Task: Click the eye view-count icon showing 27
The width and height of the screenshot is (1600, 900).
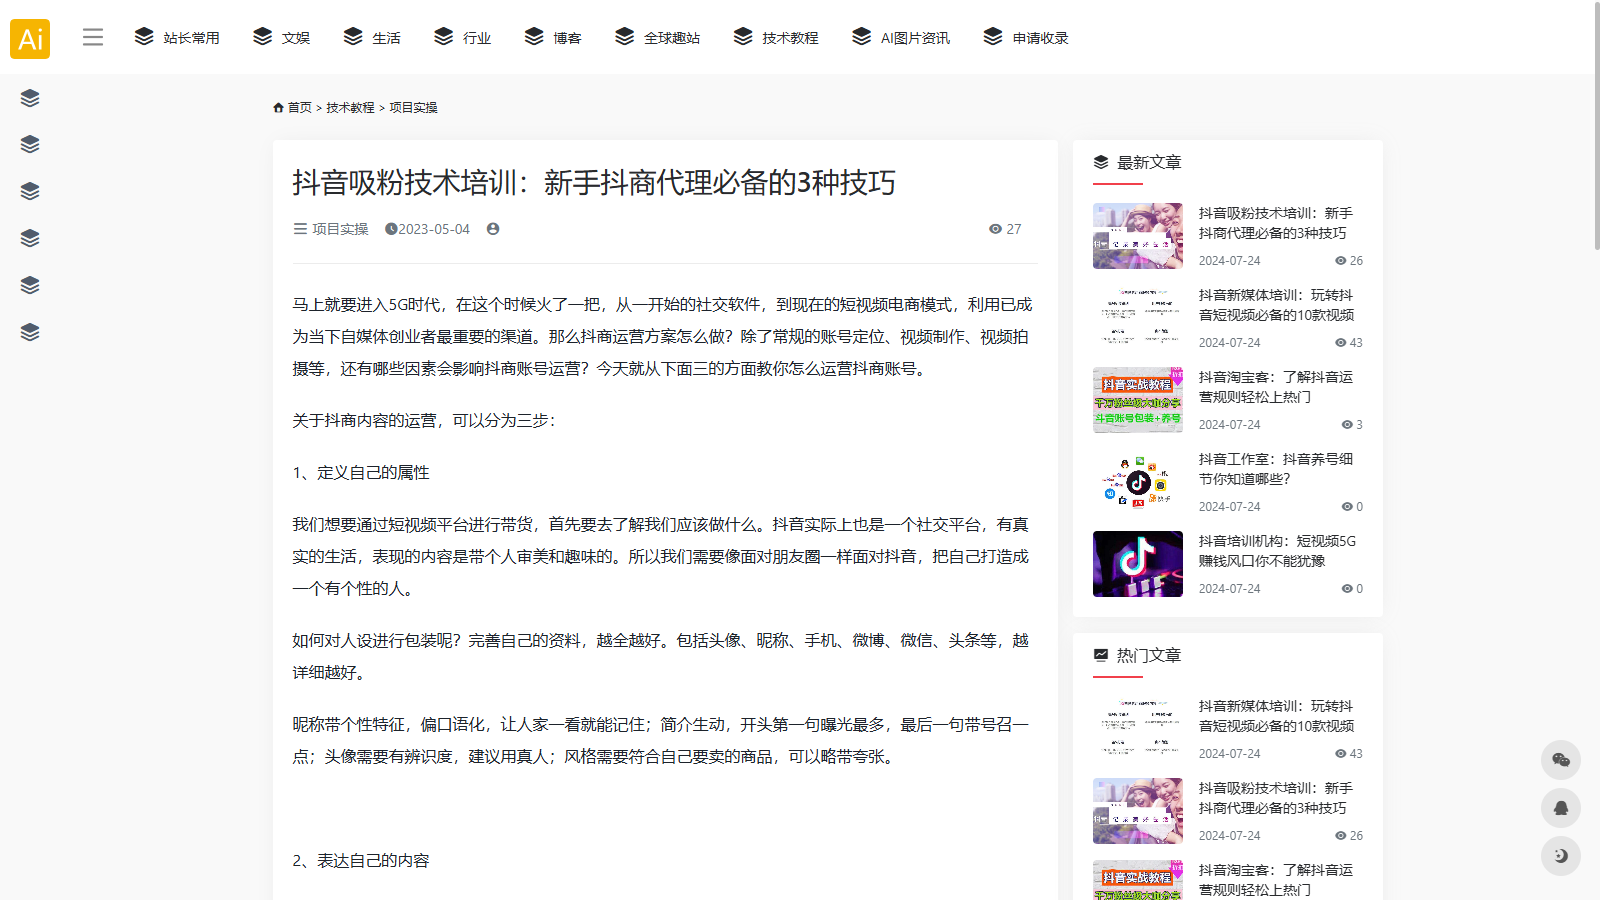Action: (995, 229)
